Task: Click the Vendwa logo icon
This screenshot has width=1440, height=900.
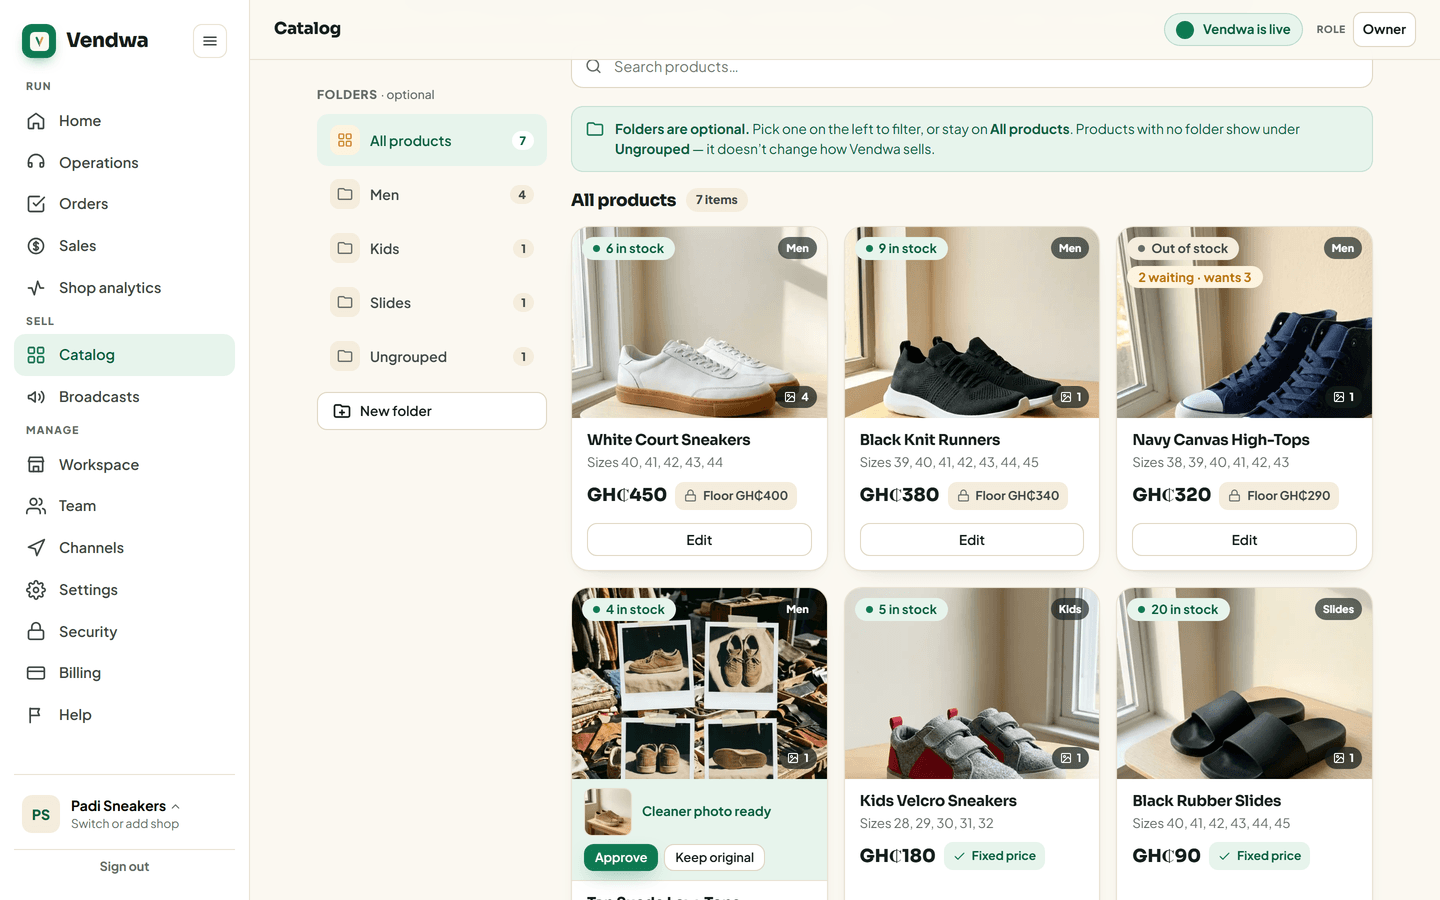Action: pos(39,41)
